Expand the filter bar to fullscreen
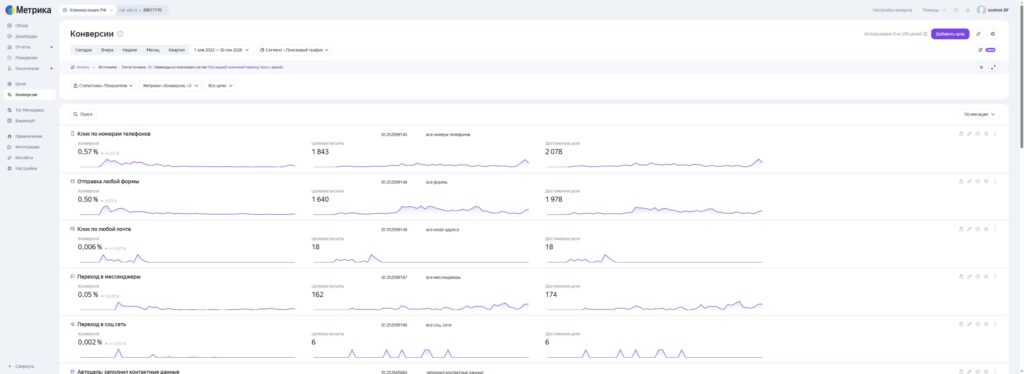This screenshot has width=1024, height=374. tap(993, 67)
